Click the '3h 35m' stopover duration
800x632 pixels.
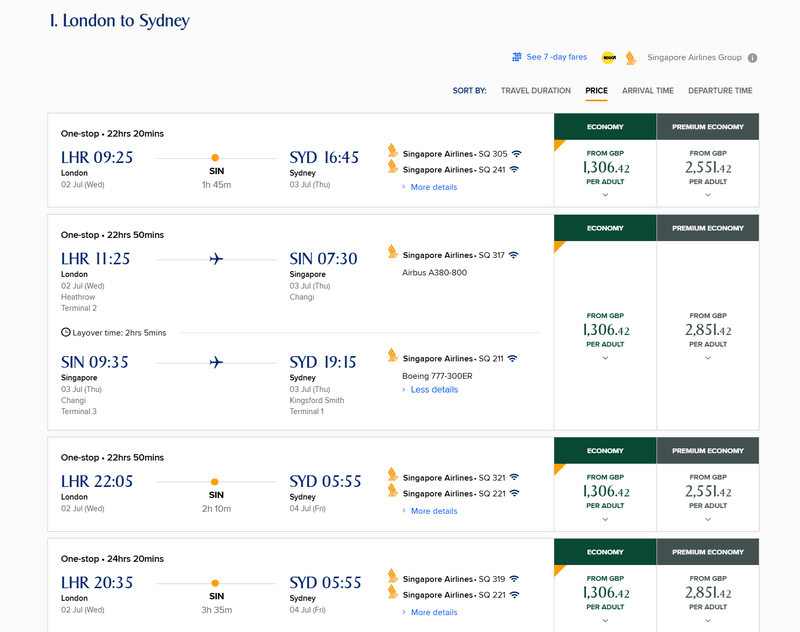pyautogui.click(x=216, y=610)
